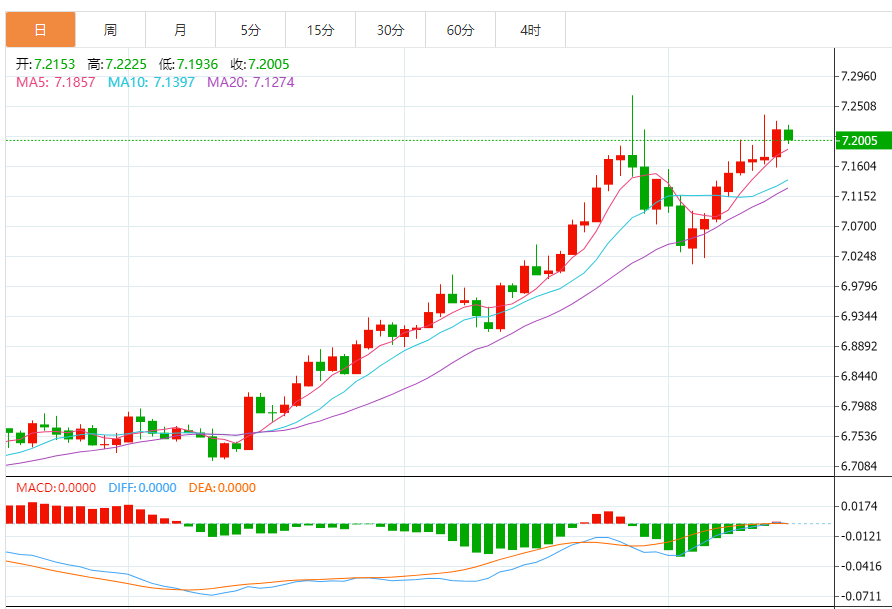
Task: Switch to the 周 weekly tab
Action: tap(110, 30)
